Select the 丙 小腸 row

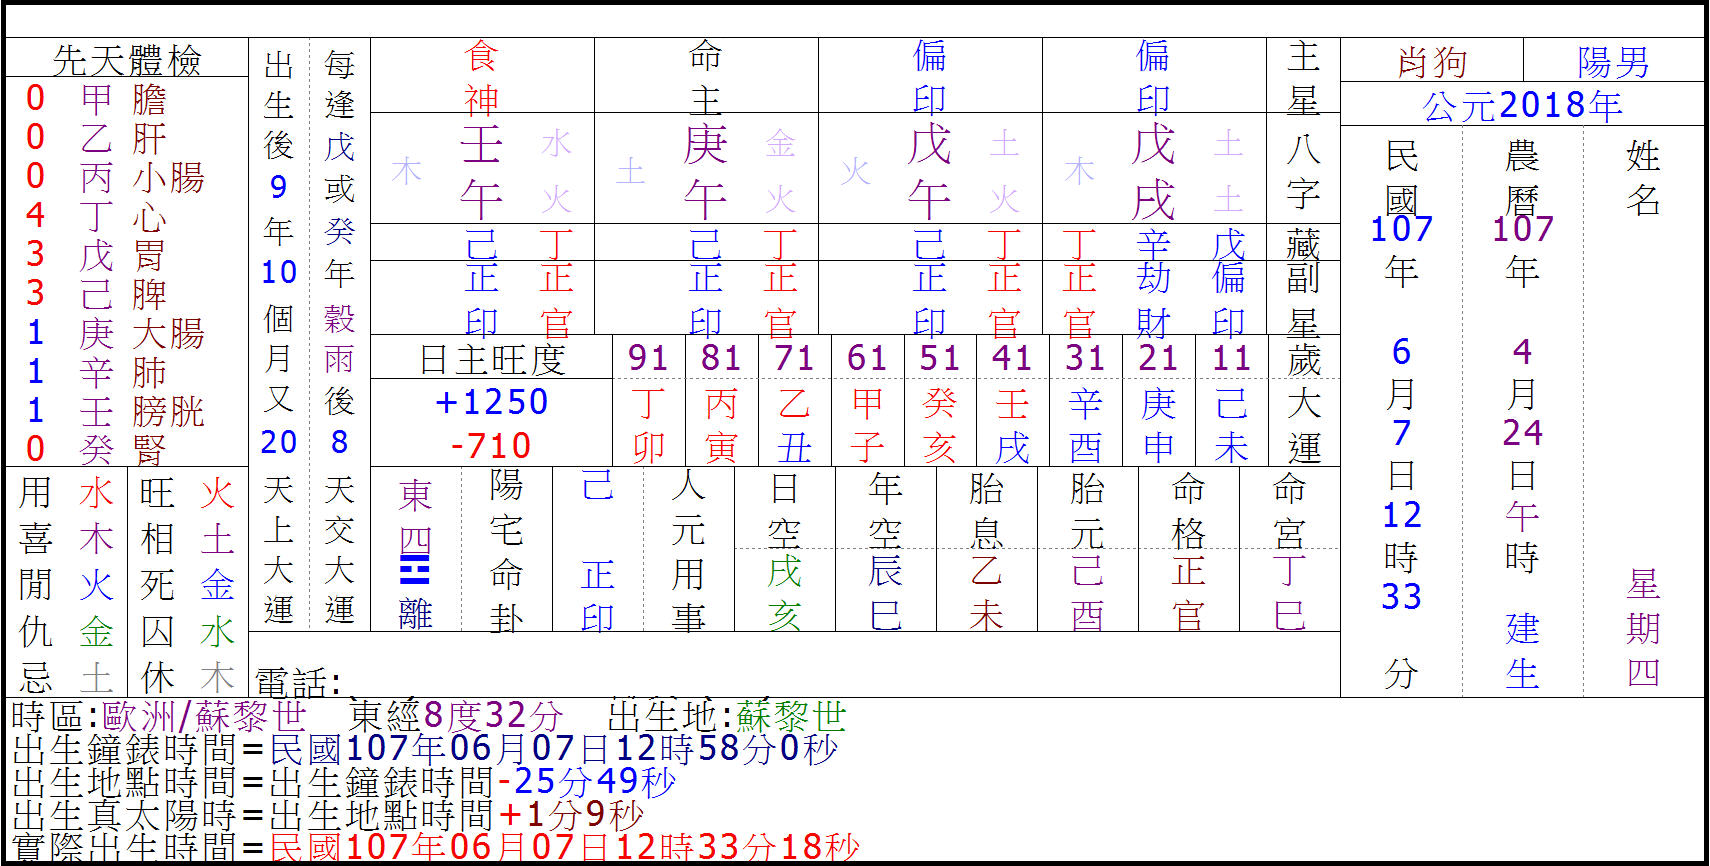coord(115,177)
